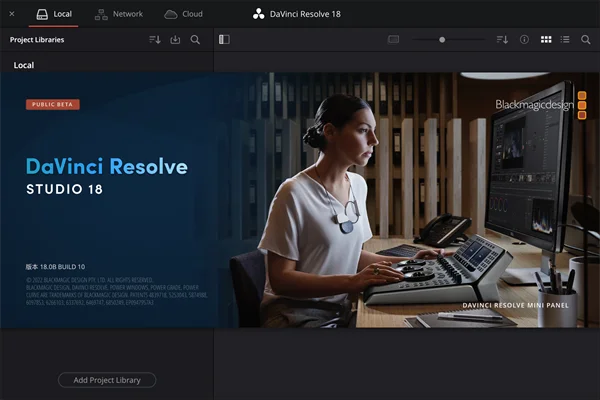Sort the Project Libraries list
The height and width of the screenshot is (400, 600).
[x=155, y=39]
